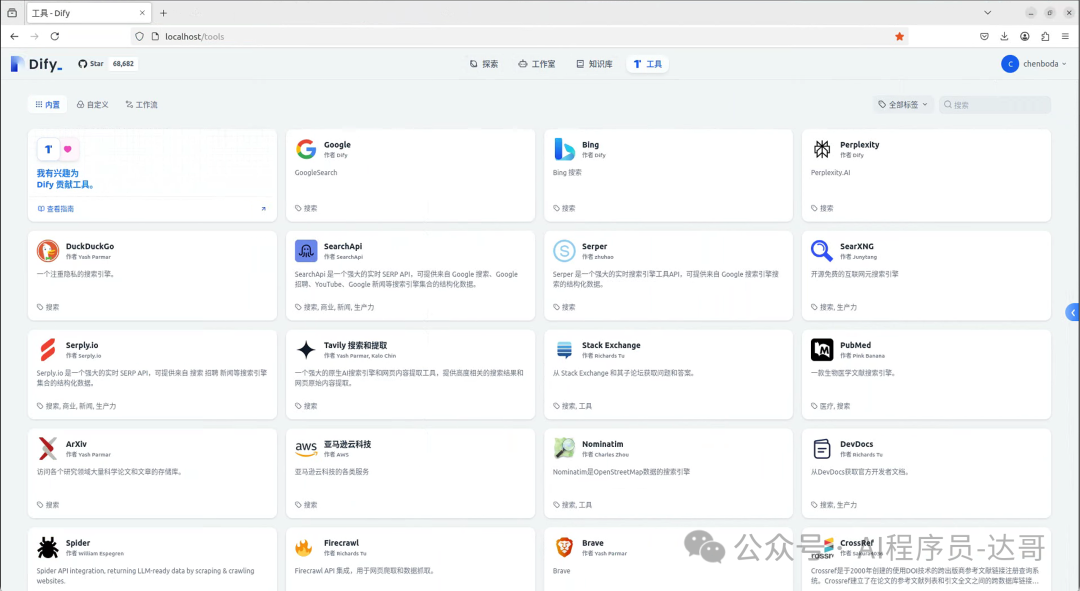The image size is (1080, 591).
Task: Click the Google logo icon
Action: pyautogui.click(x=306, y=149)
